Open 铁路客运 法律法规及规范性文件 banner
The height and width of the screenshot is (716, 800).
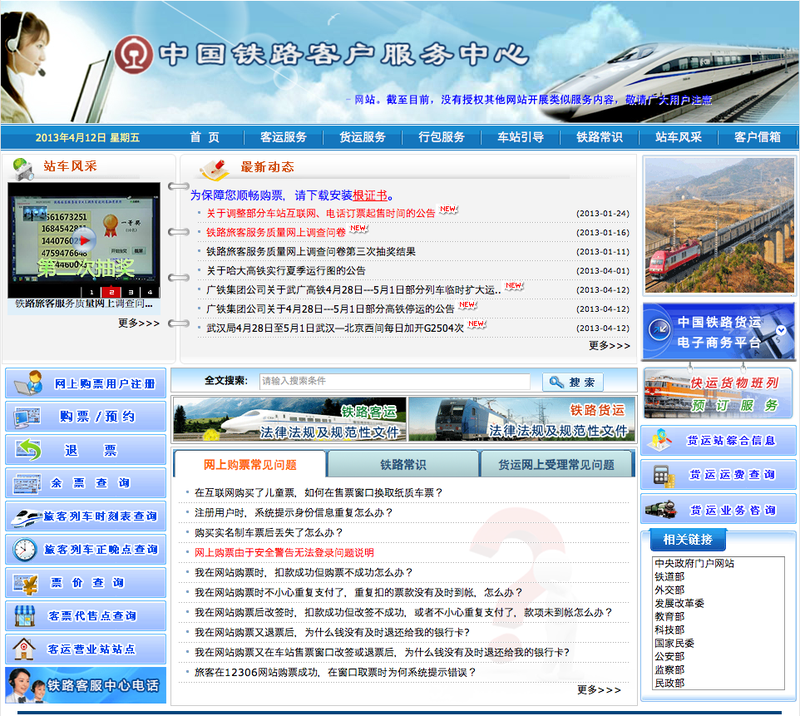pyautogui.click(x=290, y=419)
